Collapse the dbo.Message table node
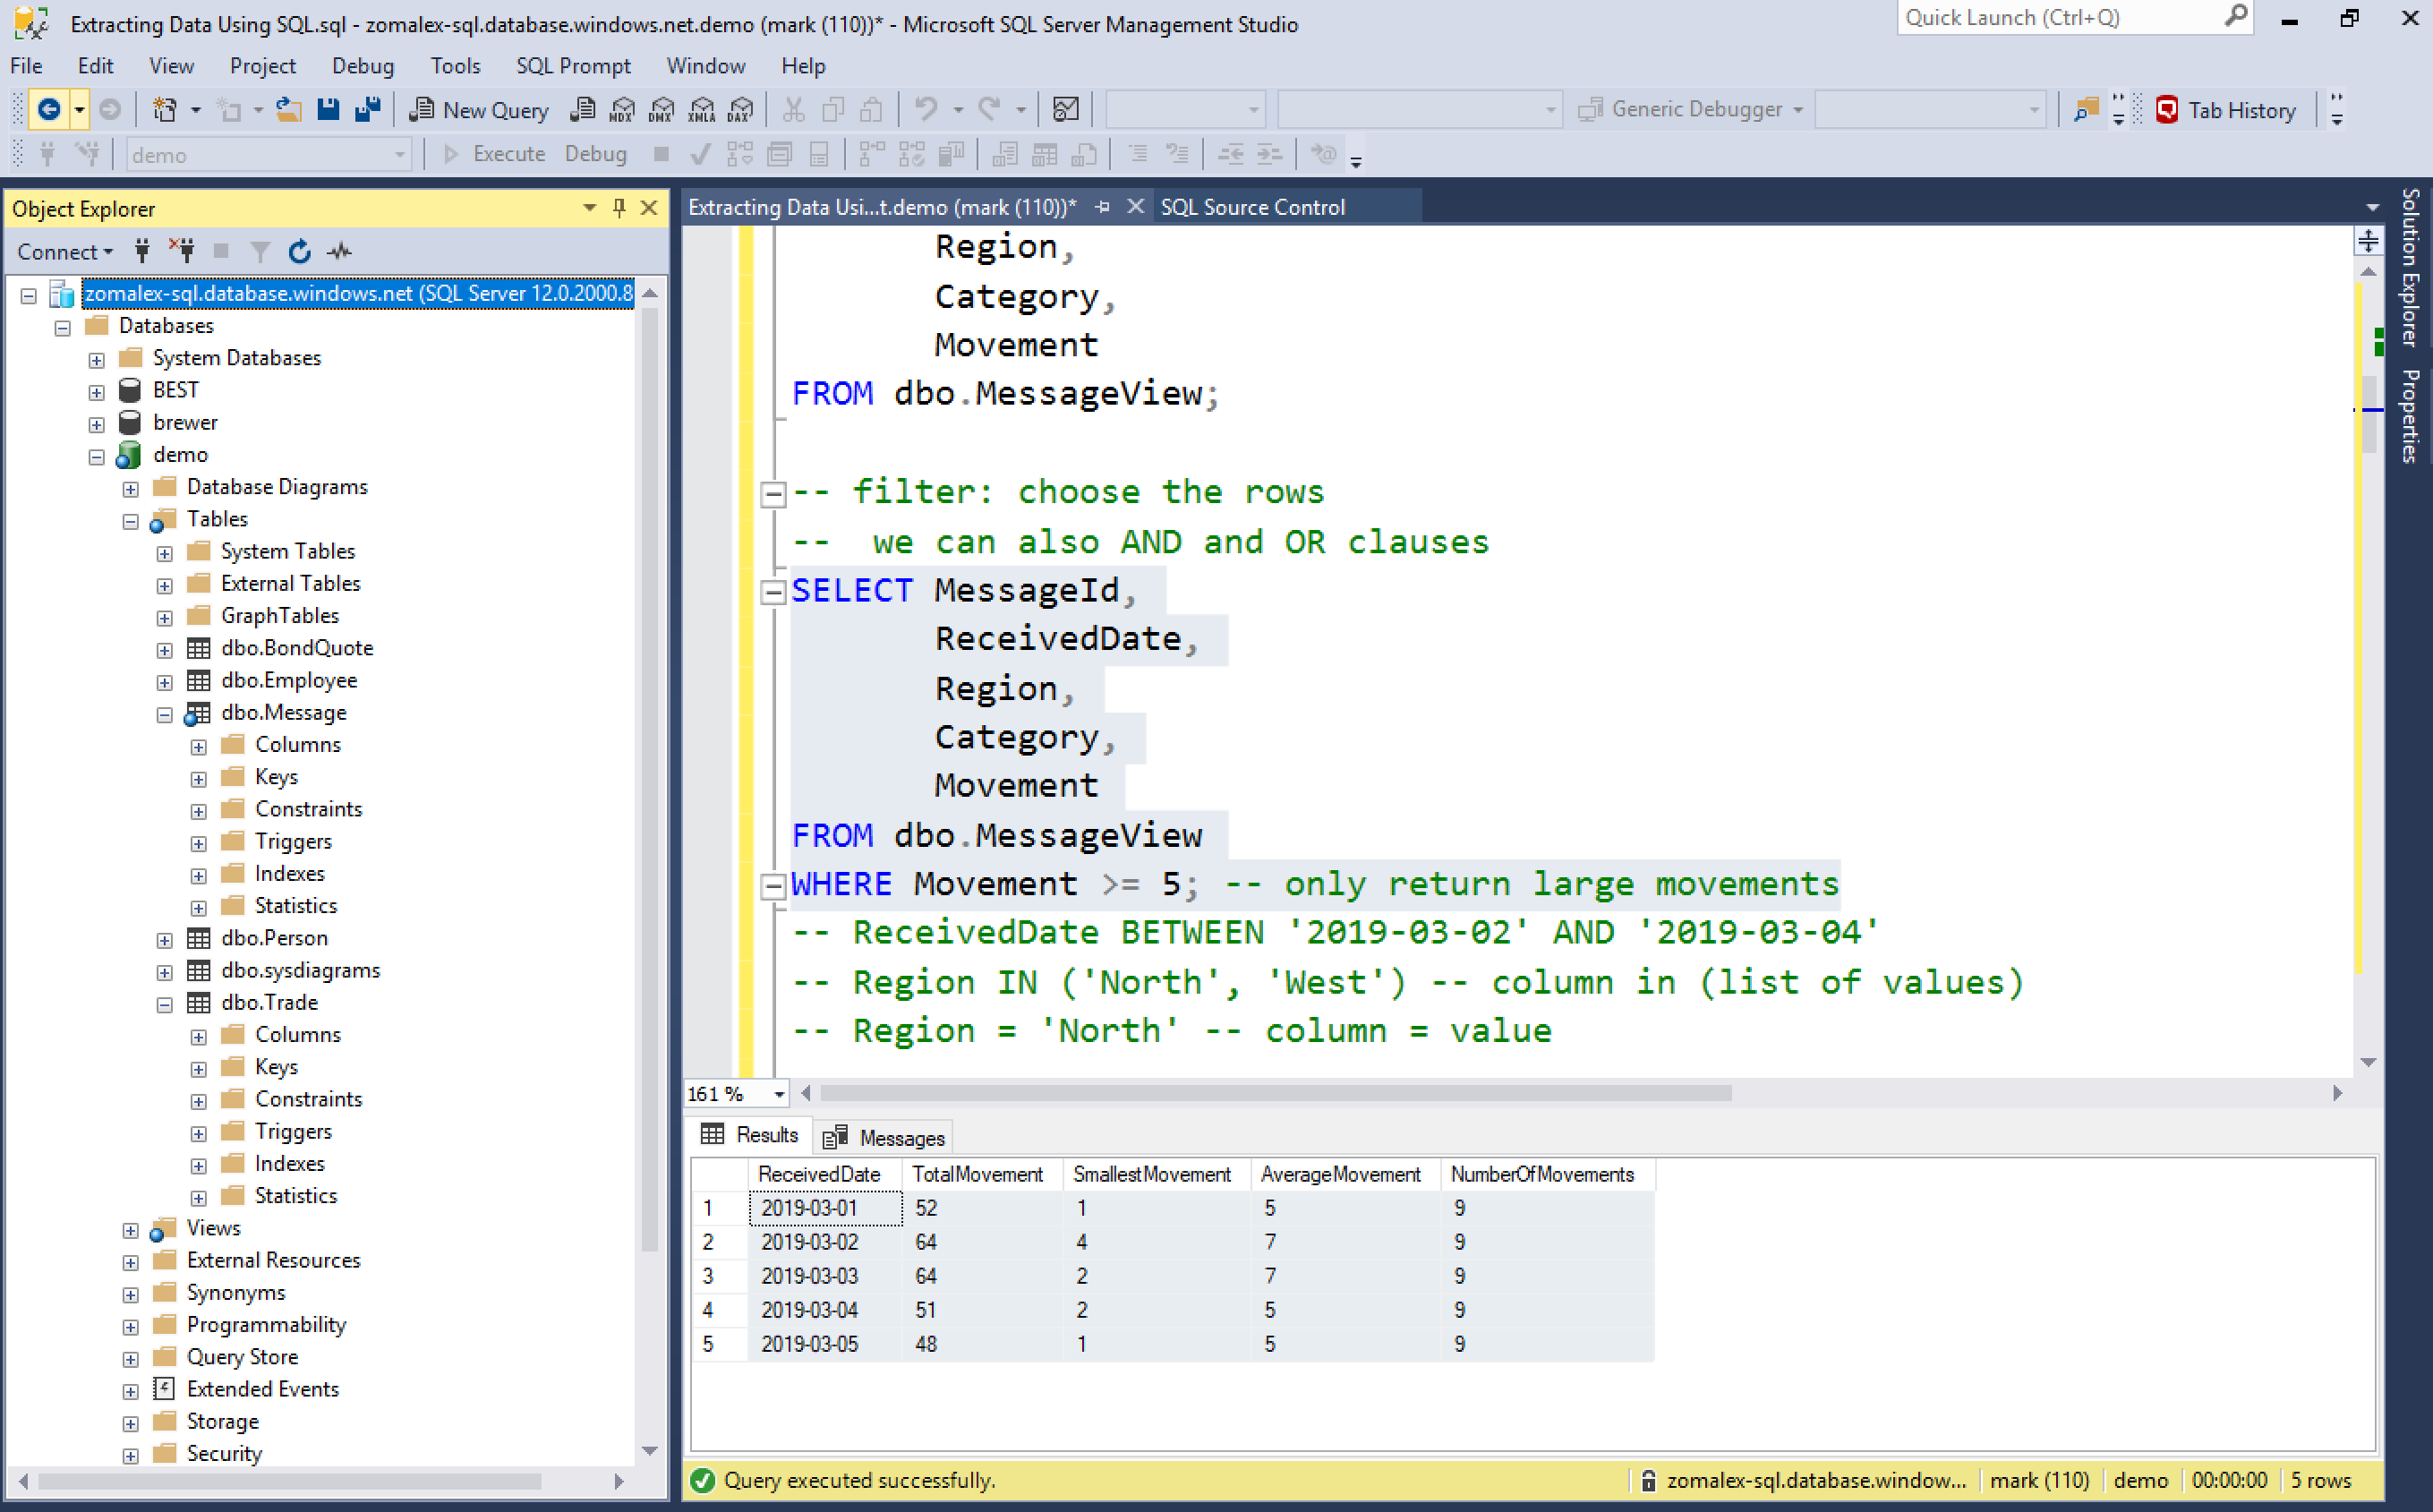The width and height of the screenshot is (2433, 1512). [165, 714]
